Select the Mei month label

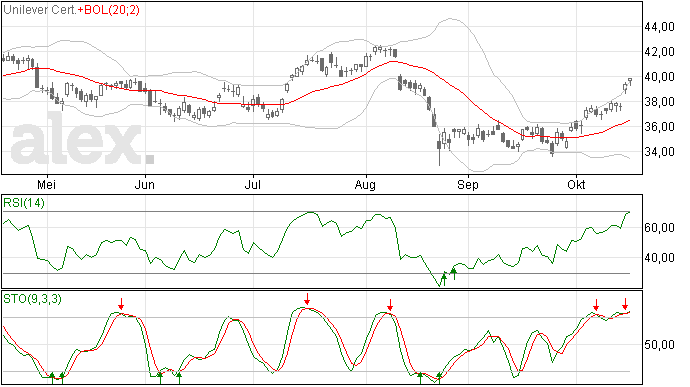tap(46, 185)
